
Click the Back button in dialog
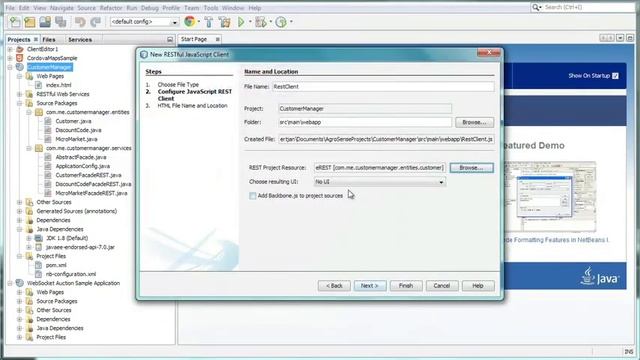334,286
